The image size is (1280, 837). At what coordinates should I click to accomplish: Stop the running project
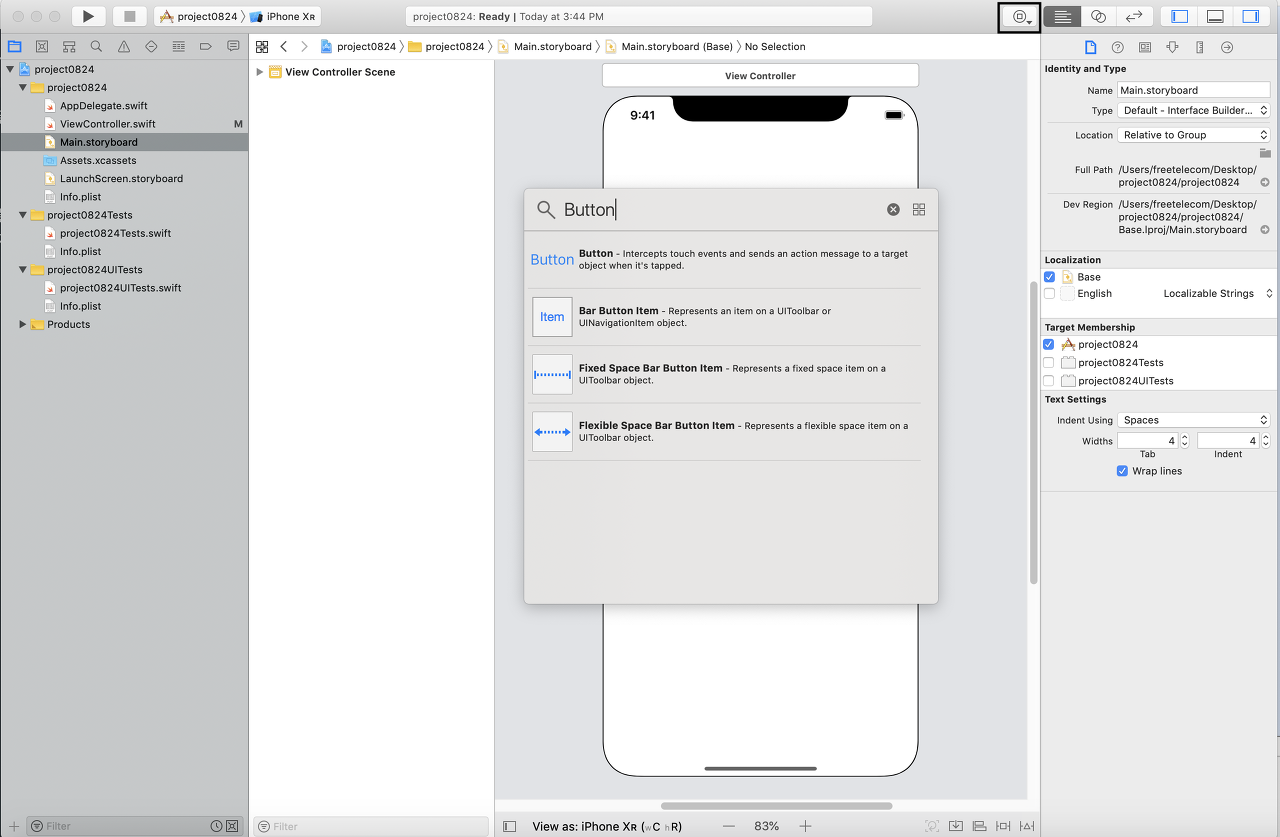tap(130, 16)
